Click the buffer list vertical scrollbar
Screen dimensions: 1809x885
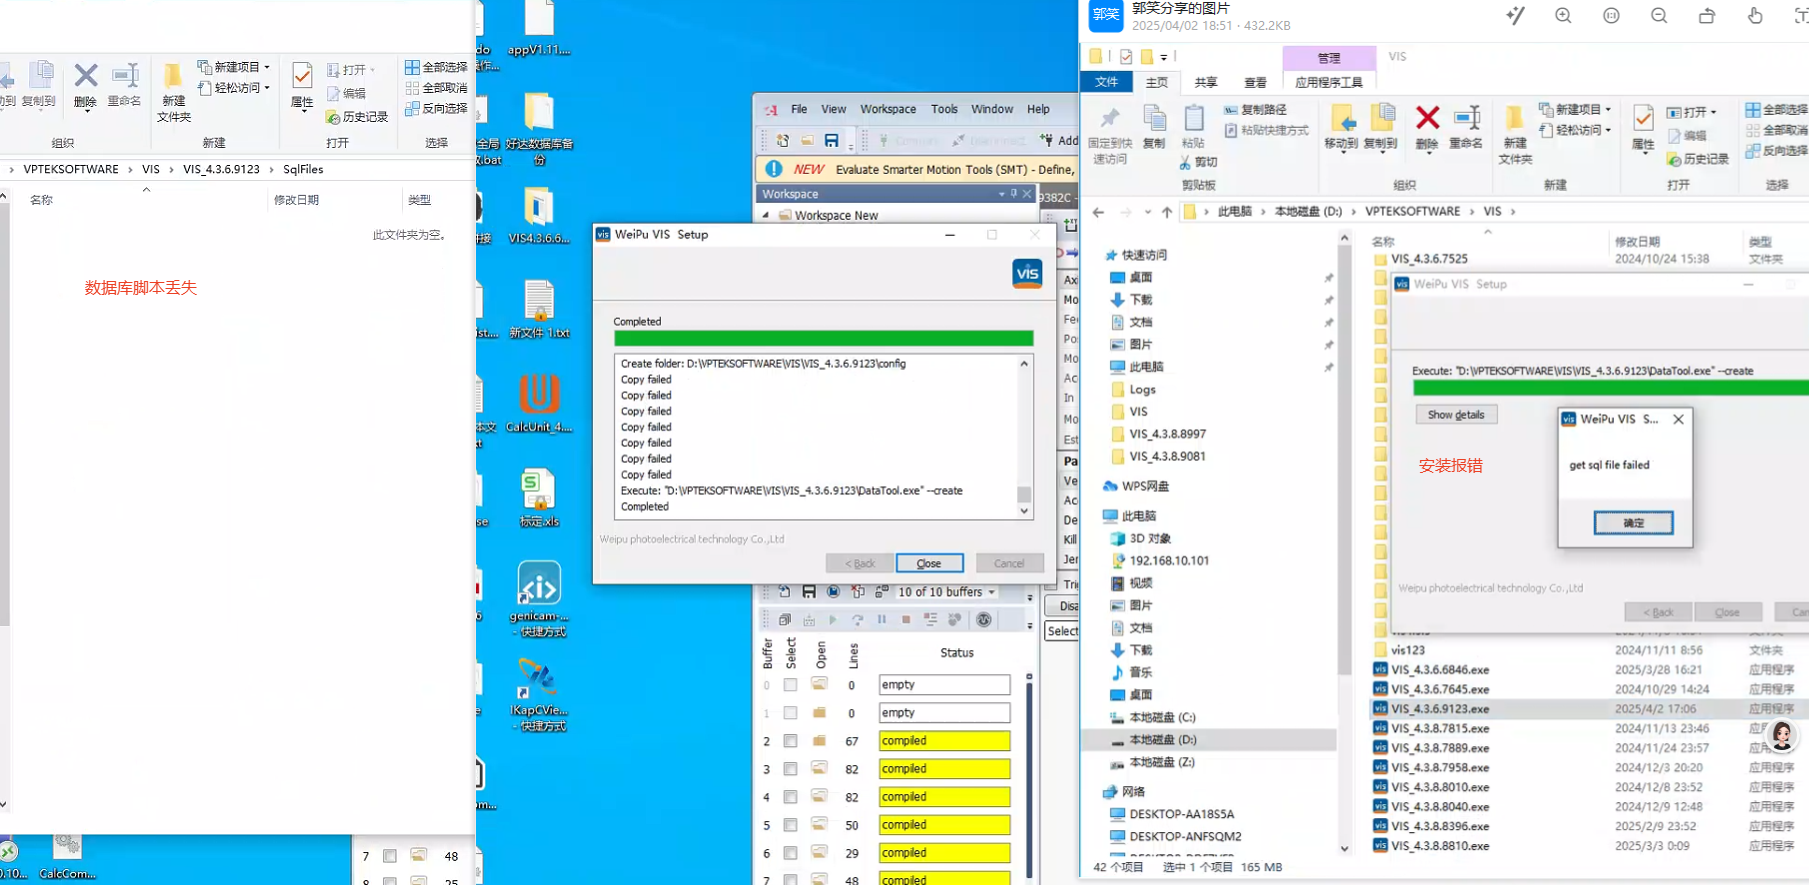[x=1029, y=780]
